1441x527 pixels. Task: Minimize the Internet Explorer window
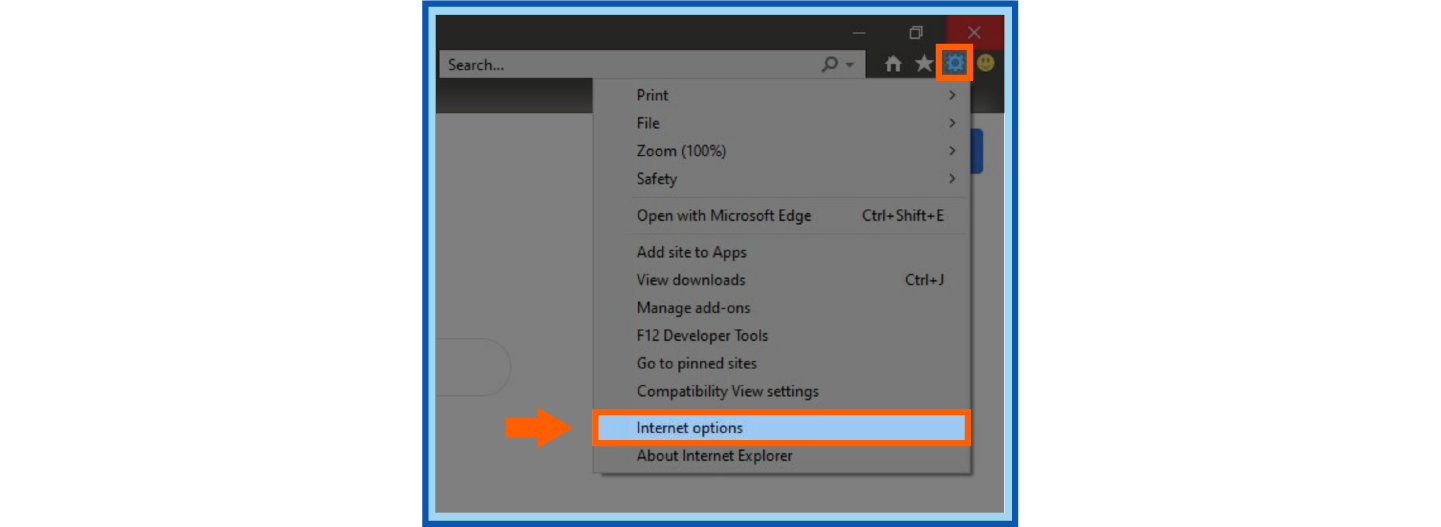[x=858, y=32]
